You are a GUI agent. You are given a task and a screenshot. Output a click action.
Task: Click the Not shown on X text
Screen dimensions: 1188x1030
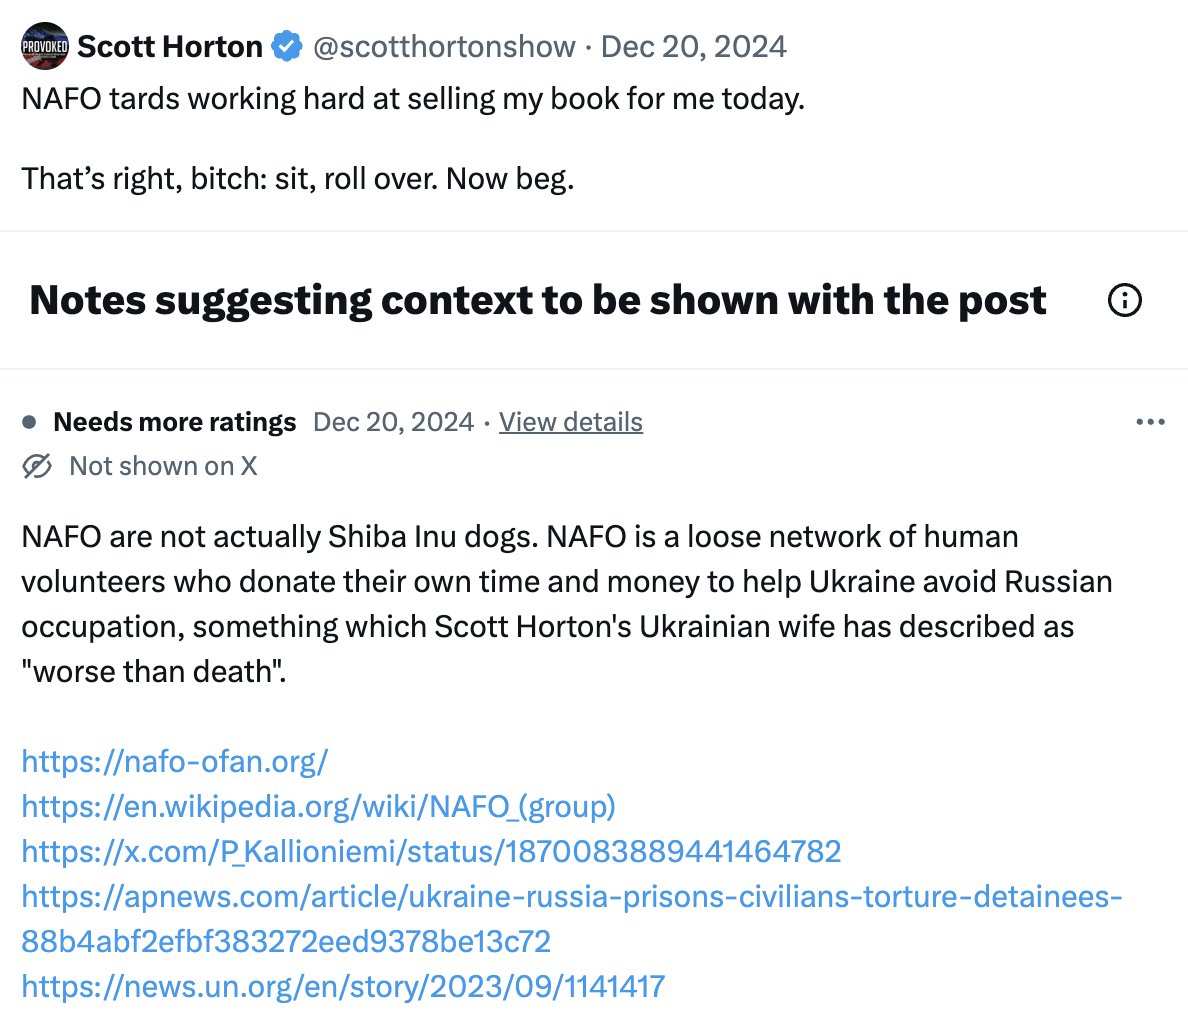pyautogui.click(x=163, y=466)
